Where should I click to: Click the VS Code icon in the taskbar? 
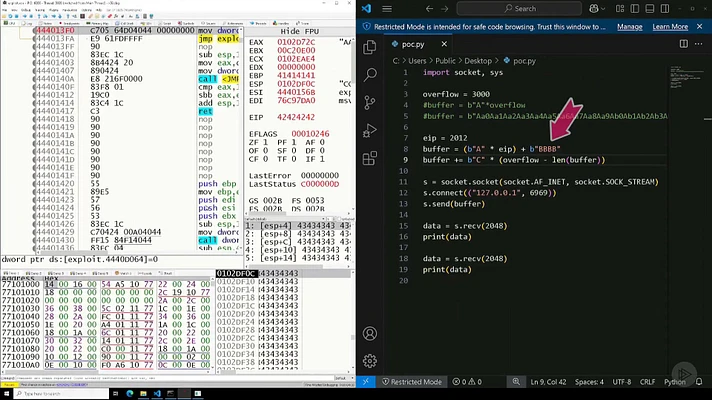[x=157, y=393]
